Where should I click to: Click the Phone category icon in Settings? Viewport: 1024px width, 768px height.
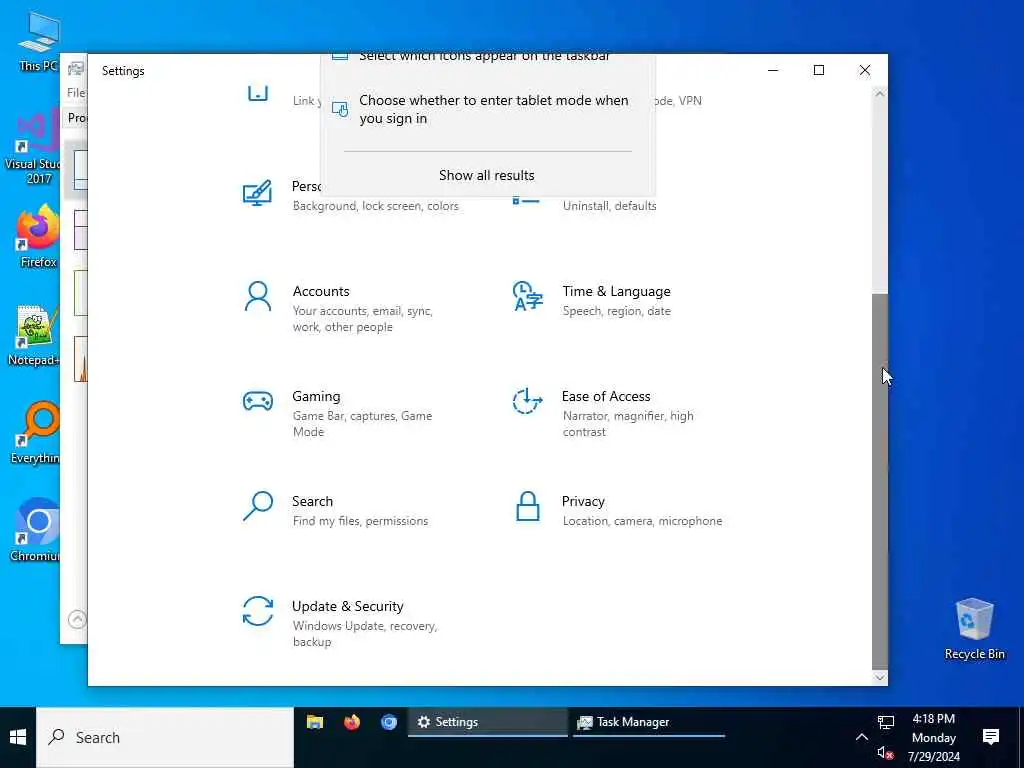258,93
